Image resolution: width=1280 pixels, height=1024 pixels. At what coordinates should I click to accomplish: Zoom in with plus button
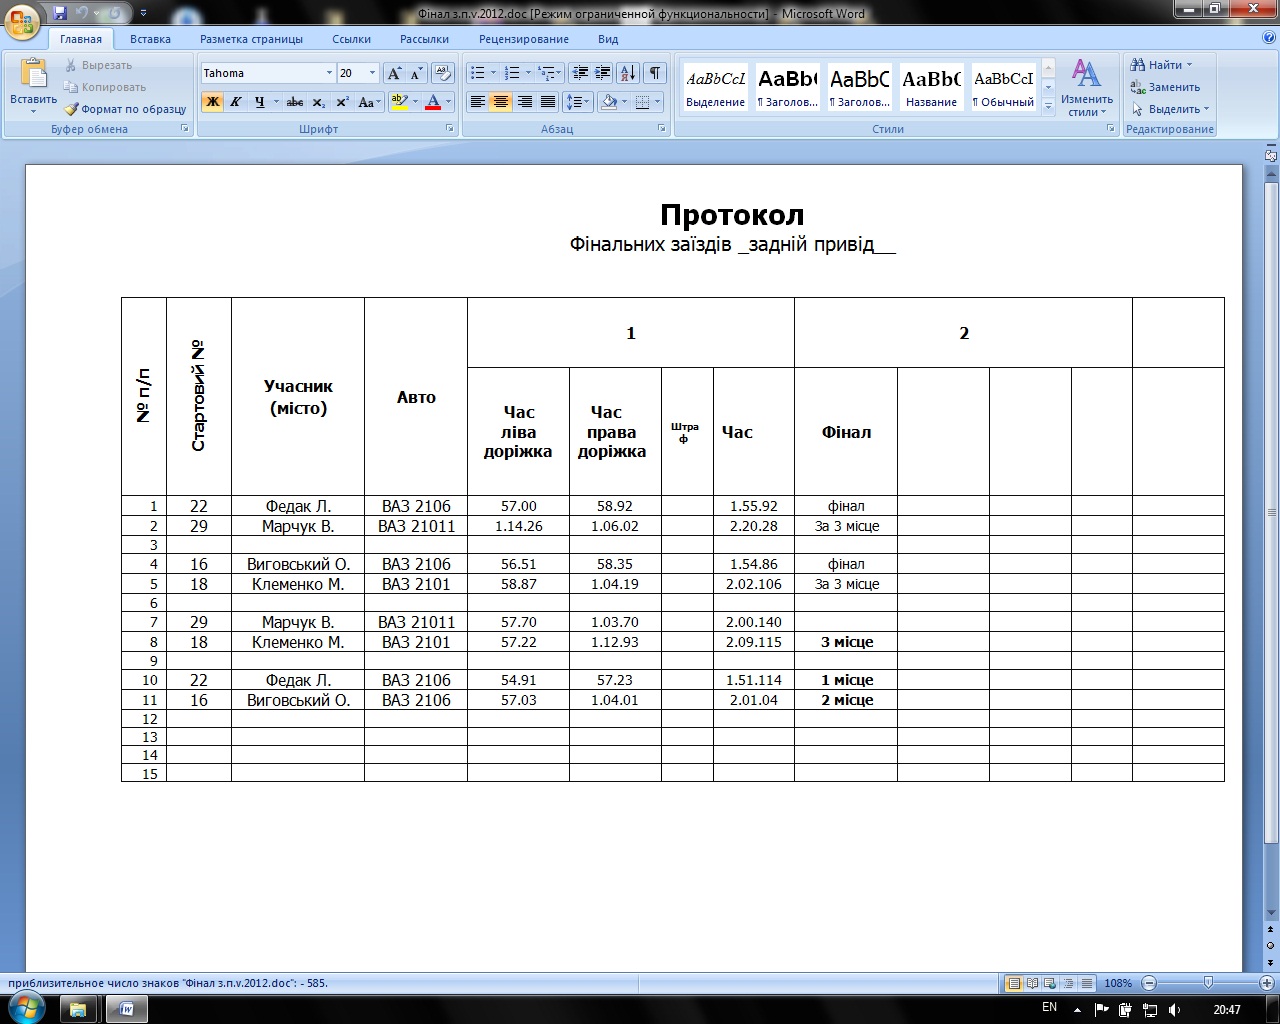(1268, 983)
